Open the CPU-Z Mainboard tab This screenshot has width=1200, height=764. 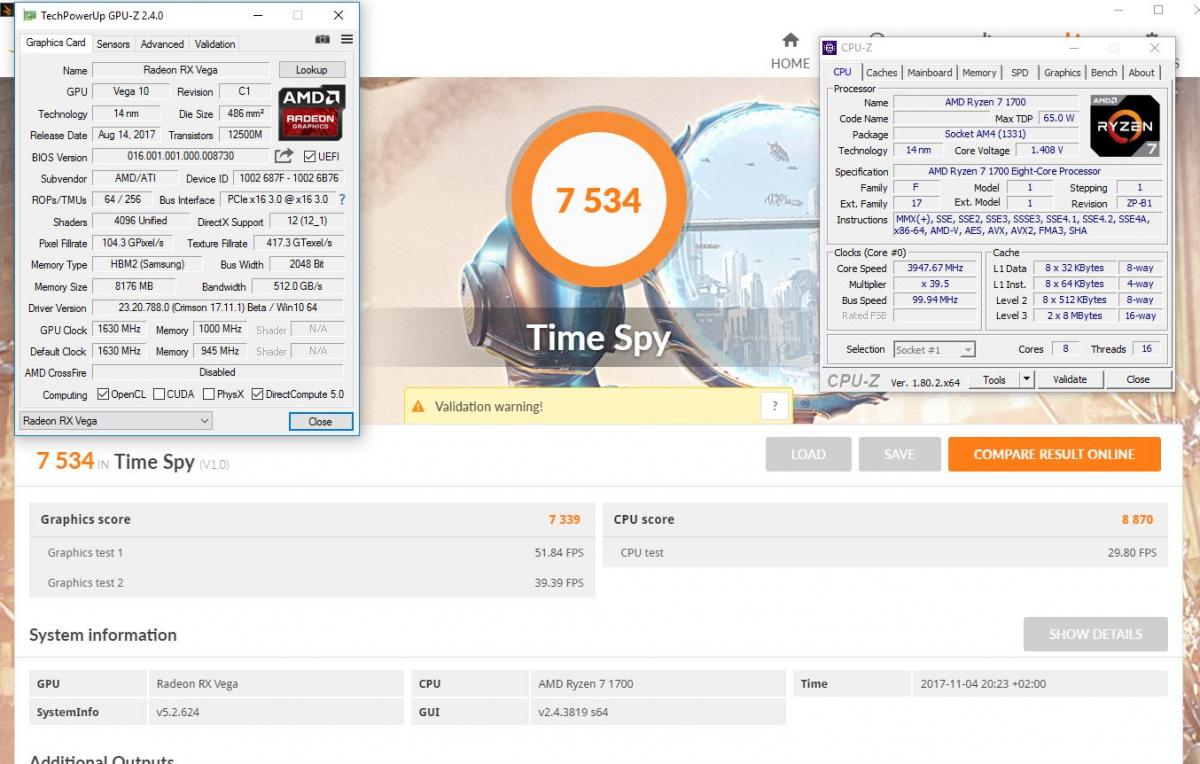930,72
